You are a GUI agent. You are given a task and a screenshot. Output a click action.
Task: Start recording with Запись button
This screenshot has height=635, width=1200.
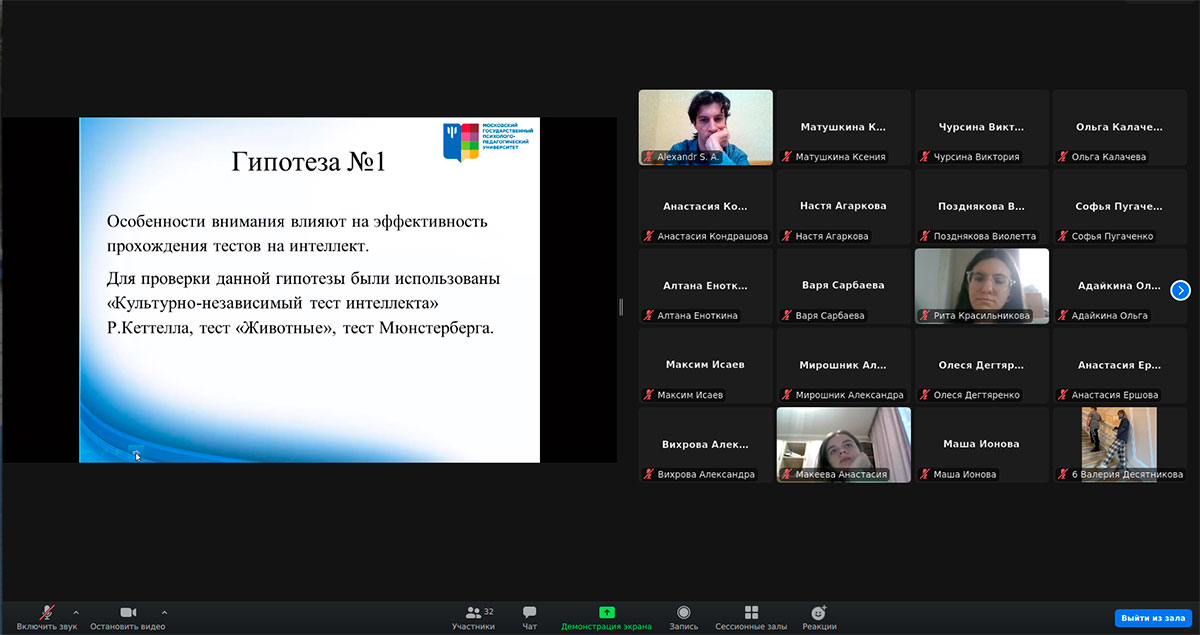point(683,617)
